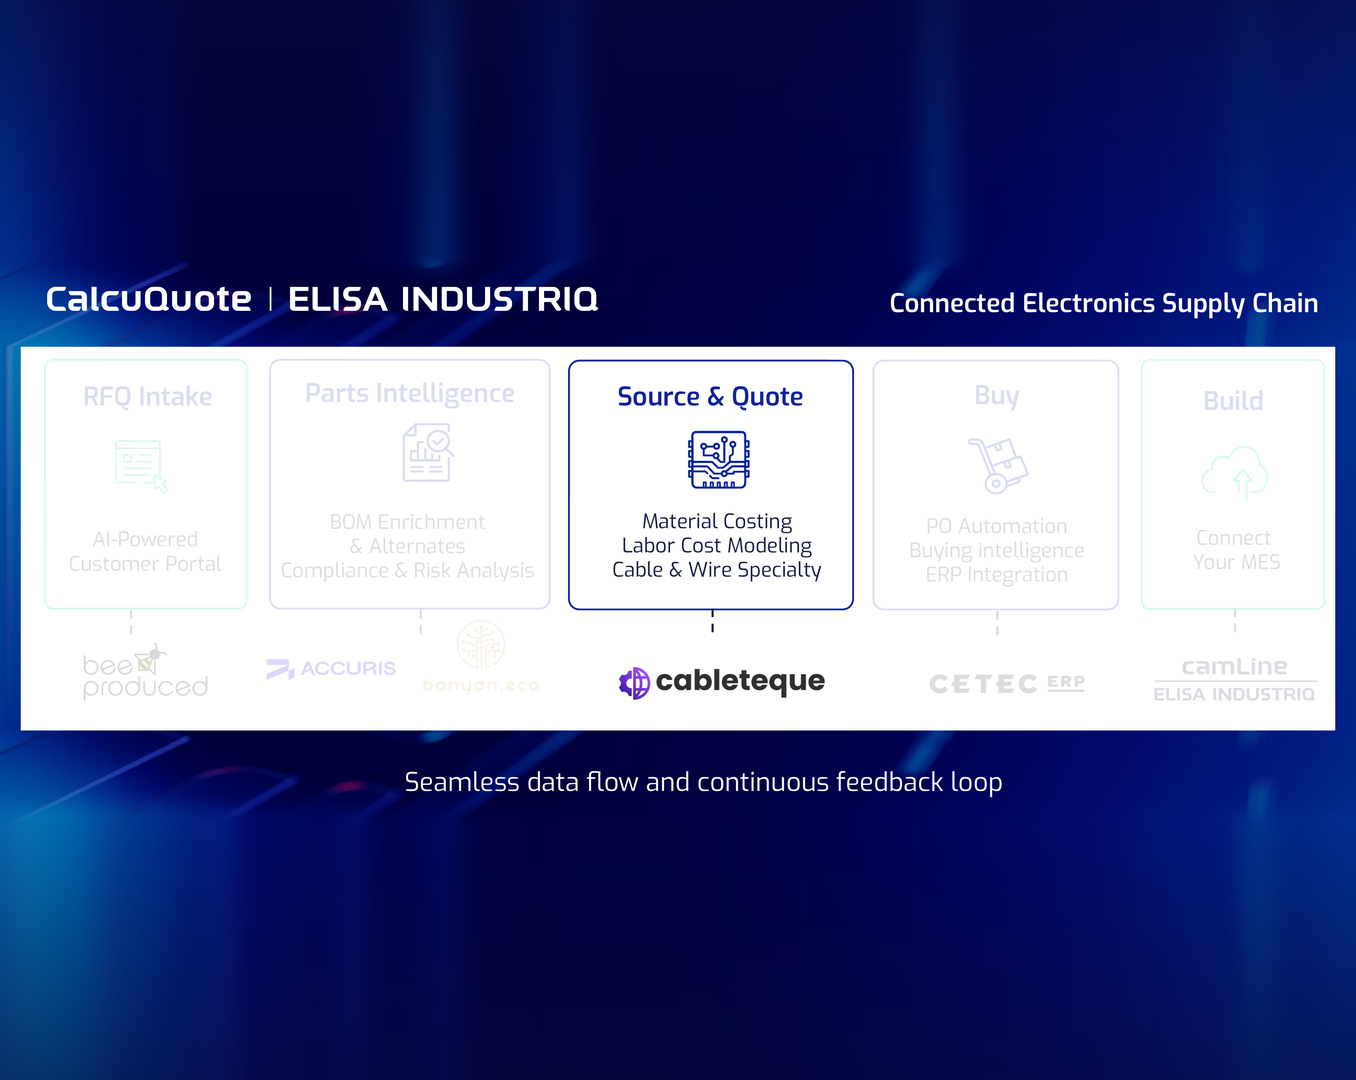Click the 'Buying intelligence' text

pyautogui.click(x=997, y=551)
